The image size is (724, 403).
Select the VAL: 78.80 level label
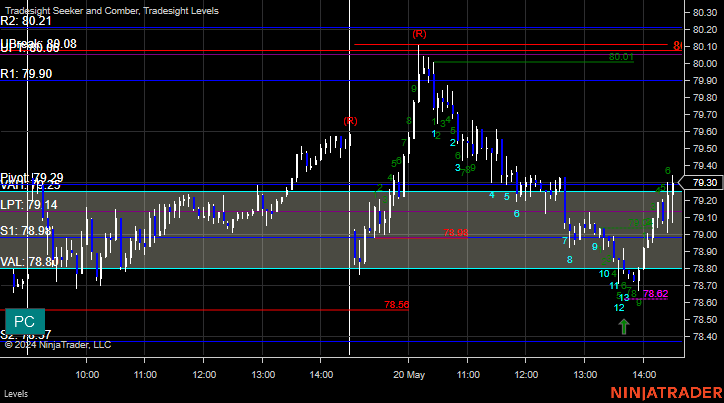(29, 262)
